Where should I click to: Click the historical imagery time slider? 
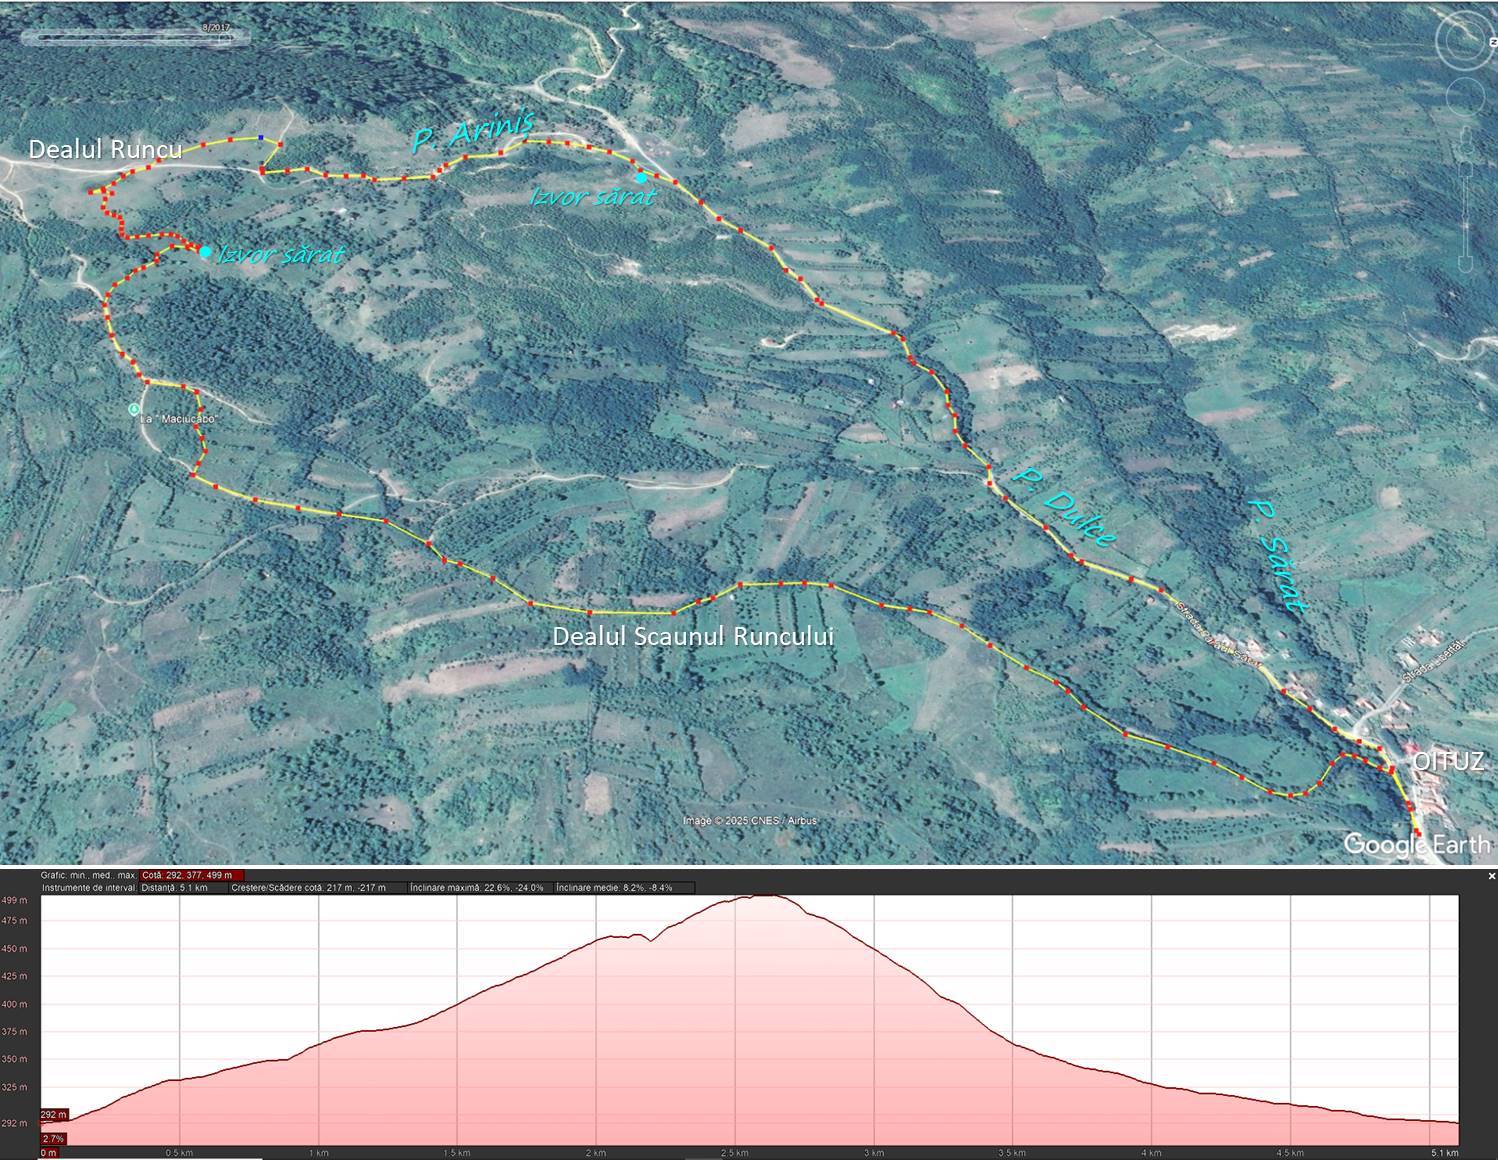click(x=133, y=38)
